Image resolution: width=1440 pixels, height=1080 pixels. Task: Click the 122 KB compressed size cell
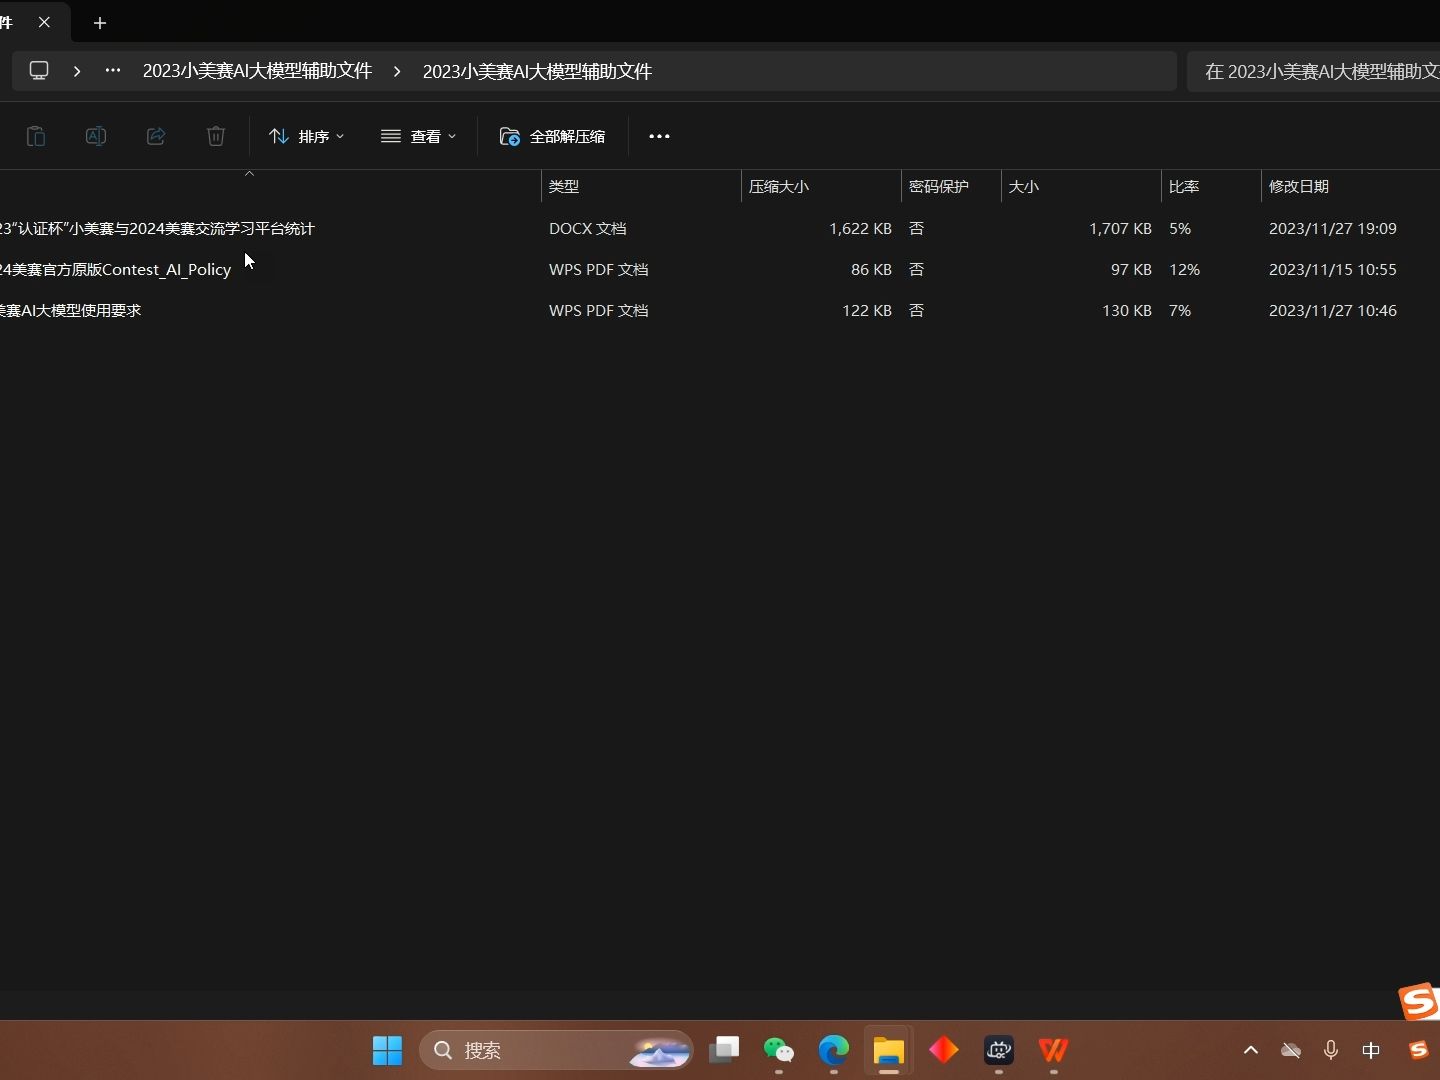pyautogui.click(x=867, y=310)
